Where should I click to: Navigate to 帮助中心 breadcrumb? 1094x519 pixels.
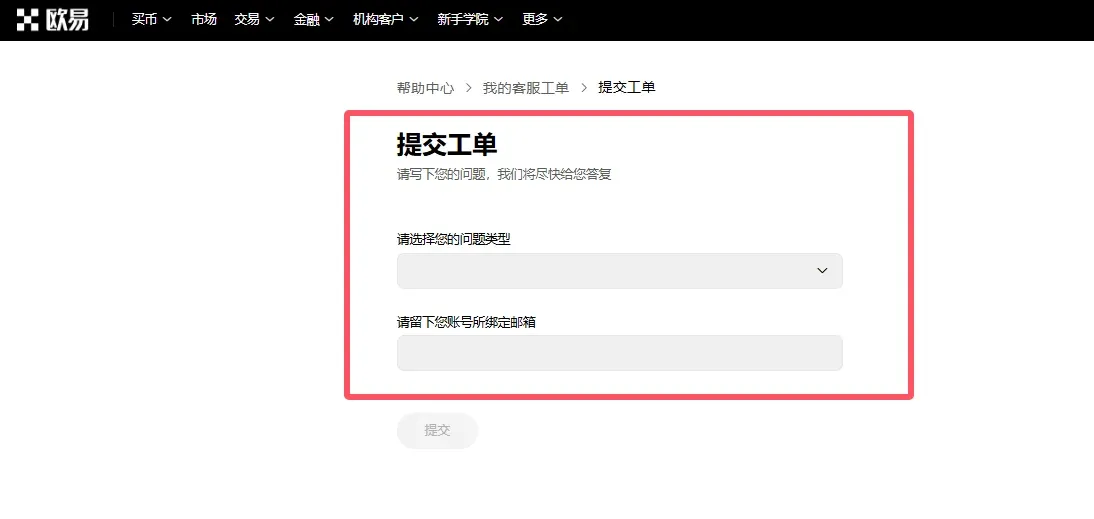426,87
